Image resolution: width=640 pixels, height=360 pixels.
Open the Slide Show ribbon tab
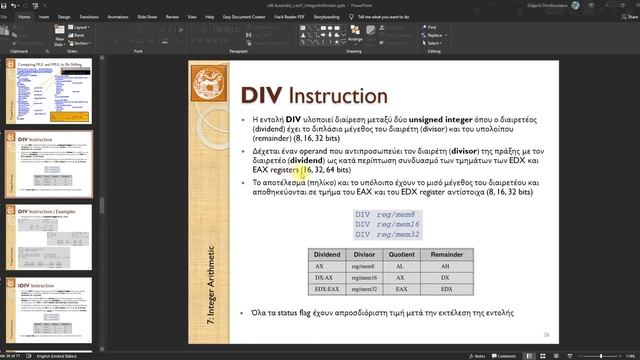(147, 17)
